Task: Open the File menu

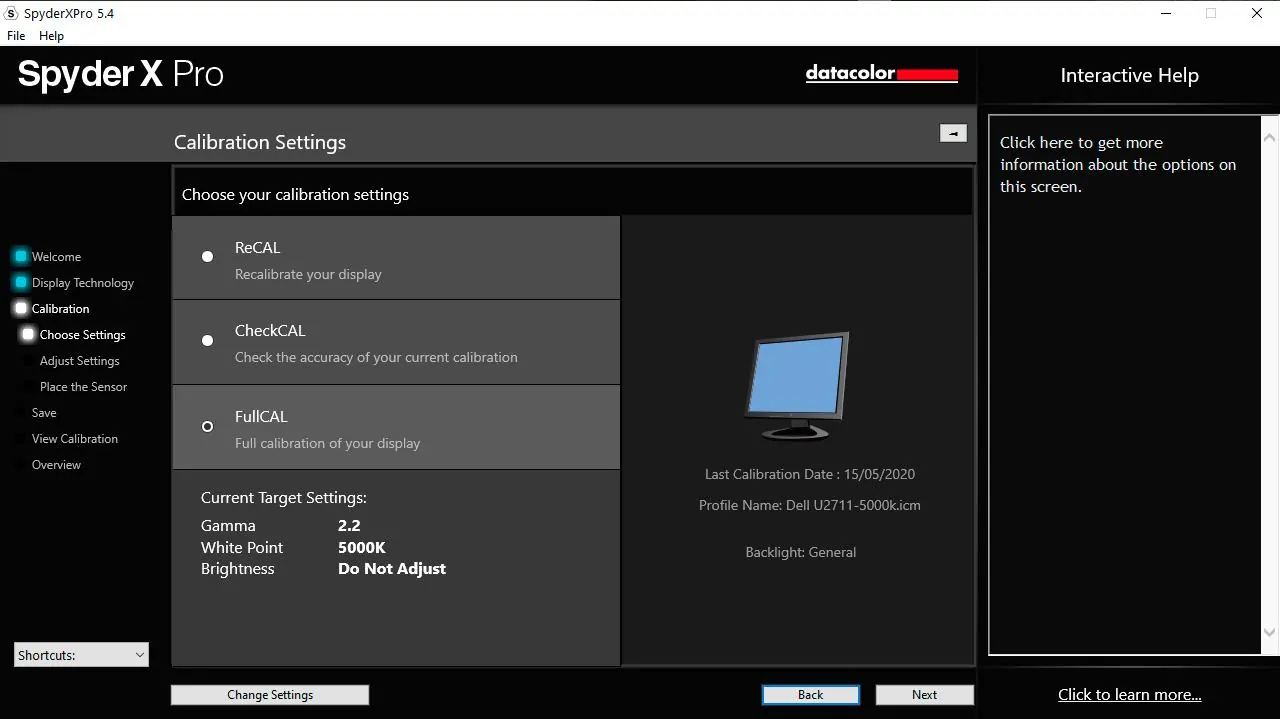Action: [x=16, y=36]
